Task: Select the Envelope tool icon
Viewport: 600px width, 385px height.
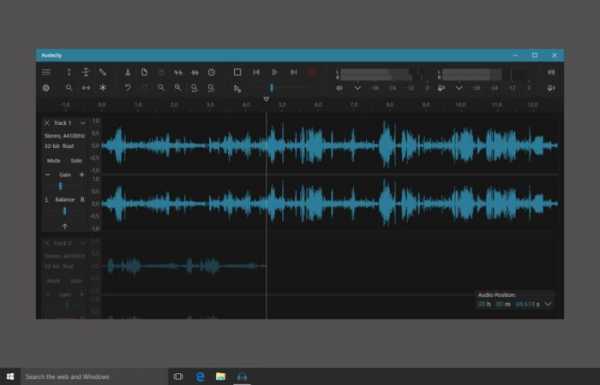Action: point(85,72)
